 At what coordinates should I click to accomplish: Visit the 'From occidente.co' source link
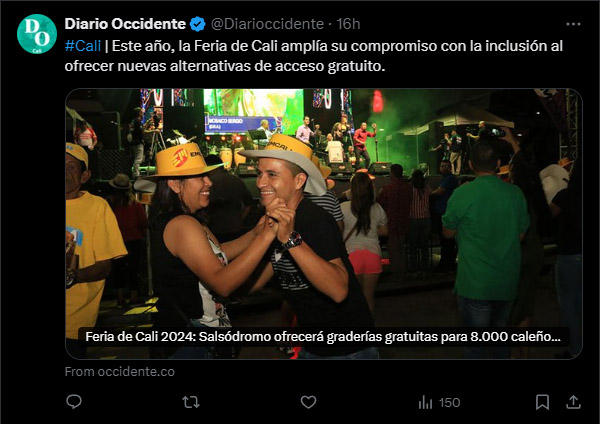click(120, 372)
